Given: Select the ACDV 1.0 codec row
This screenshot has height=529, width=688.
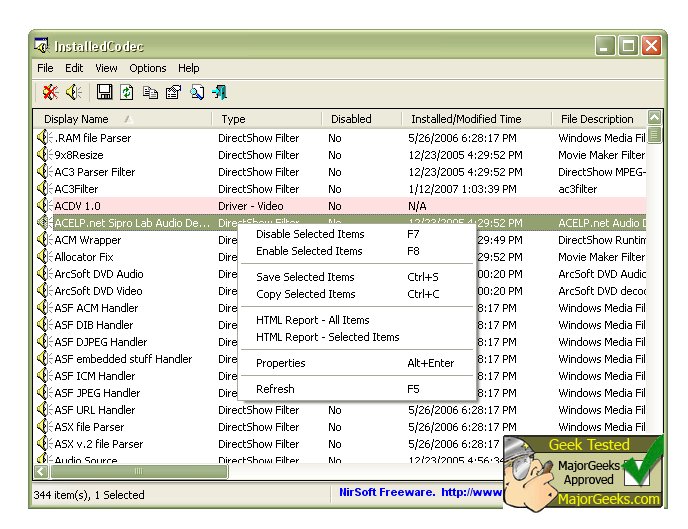Looking at the screenshot, I should [77, 206].
